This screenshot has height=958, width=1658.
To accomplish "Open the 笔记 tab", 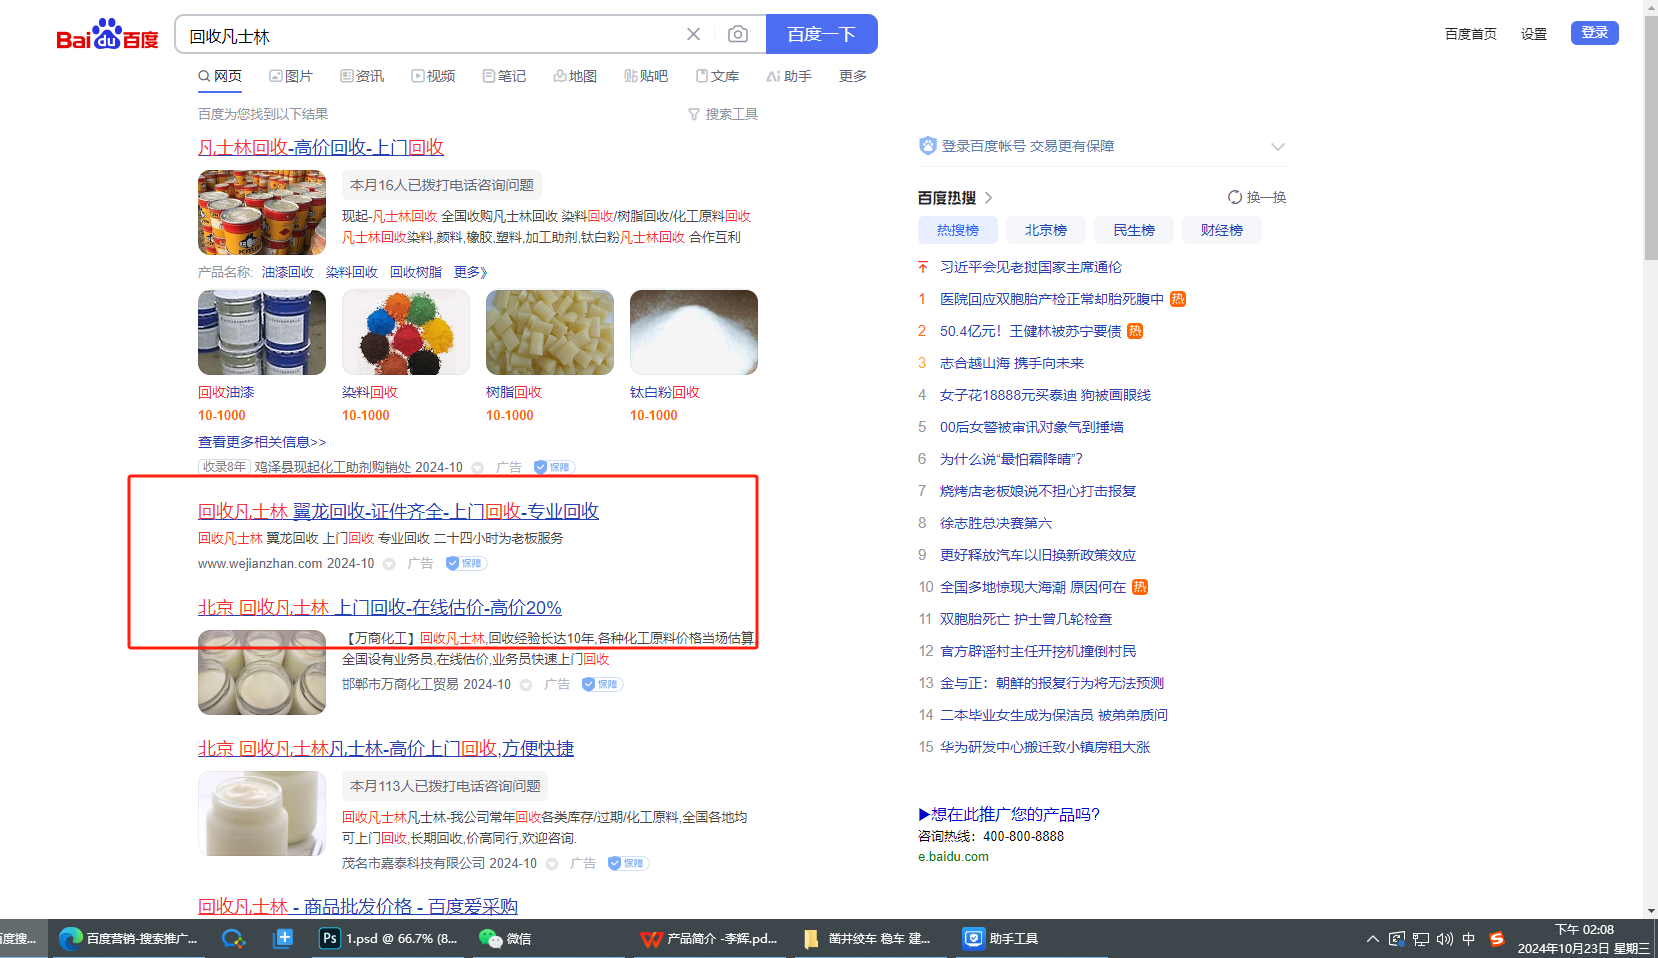I will click(x=504, y=76).
